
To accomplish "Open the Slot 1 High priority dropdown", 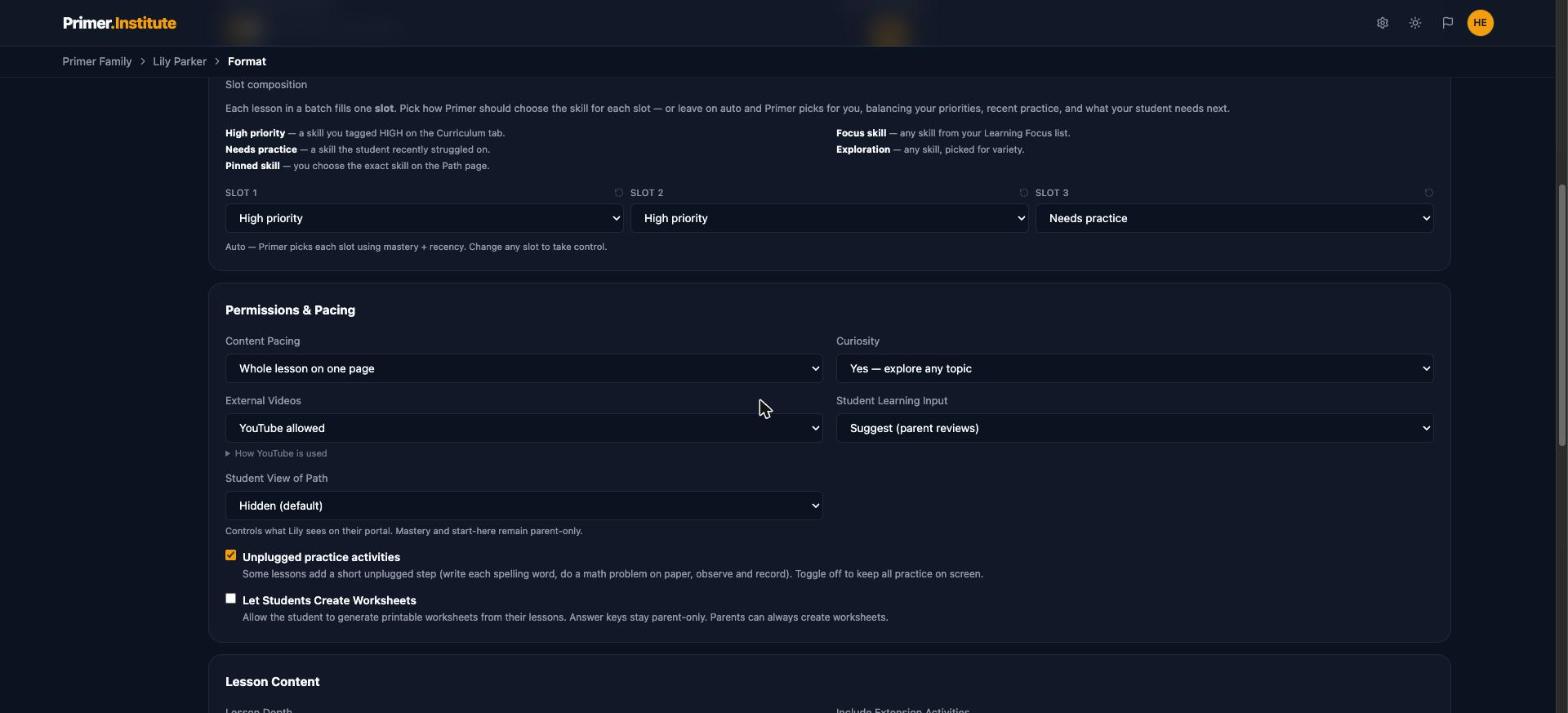I will [424, 218].
